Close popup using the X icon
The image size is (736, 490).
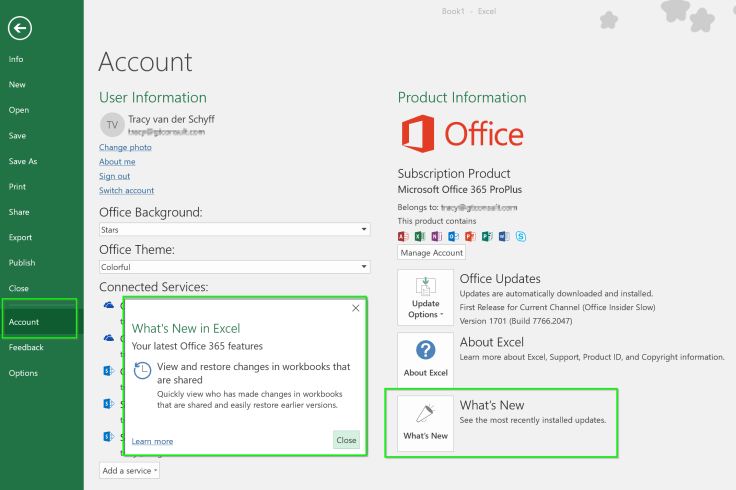[x=356, y=309]
